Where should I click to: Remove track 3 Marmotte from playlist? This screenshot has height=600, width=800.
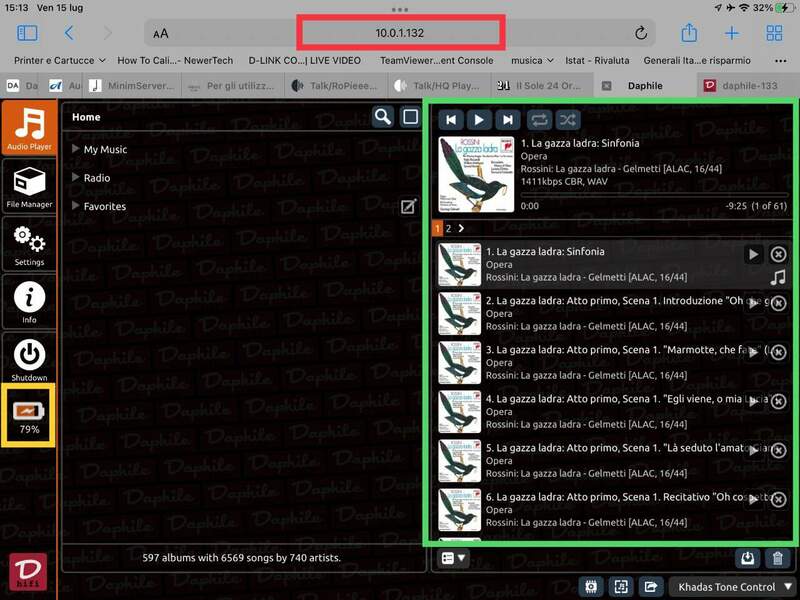pyautogui.click(x=779, y=353)
